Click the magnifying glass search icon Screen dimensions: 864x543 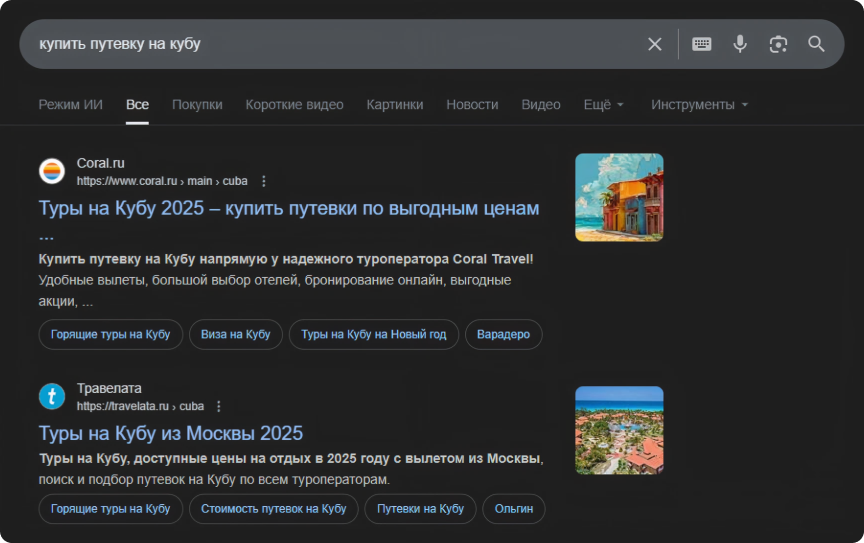click(x=816, y=44)
